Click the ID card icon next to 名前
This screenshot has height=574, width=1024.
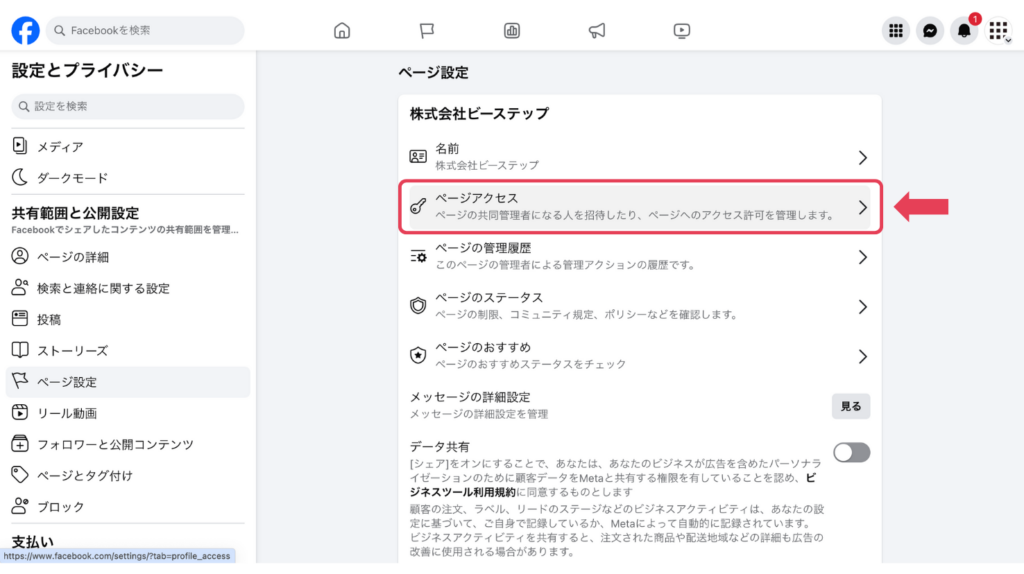[418, 157]
